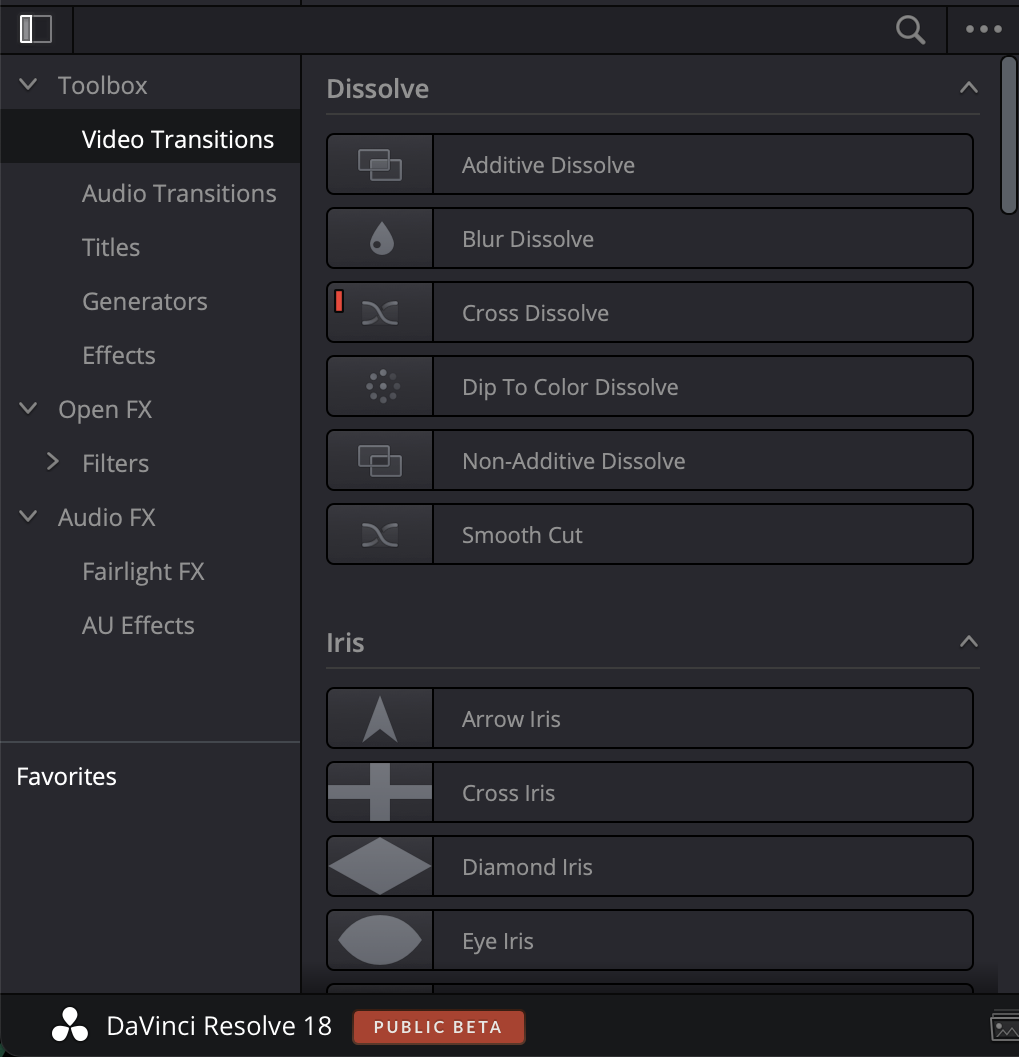
Task: Toggle the Effects Library panel sidebar
Action: coord(36,29)
